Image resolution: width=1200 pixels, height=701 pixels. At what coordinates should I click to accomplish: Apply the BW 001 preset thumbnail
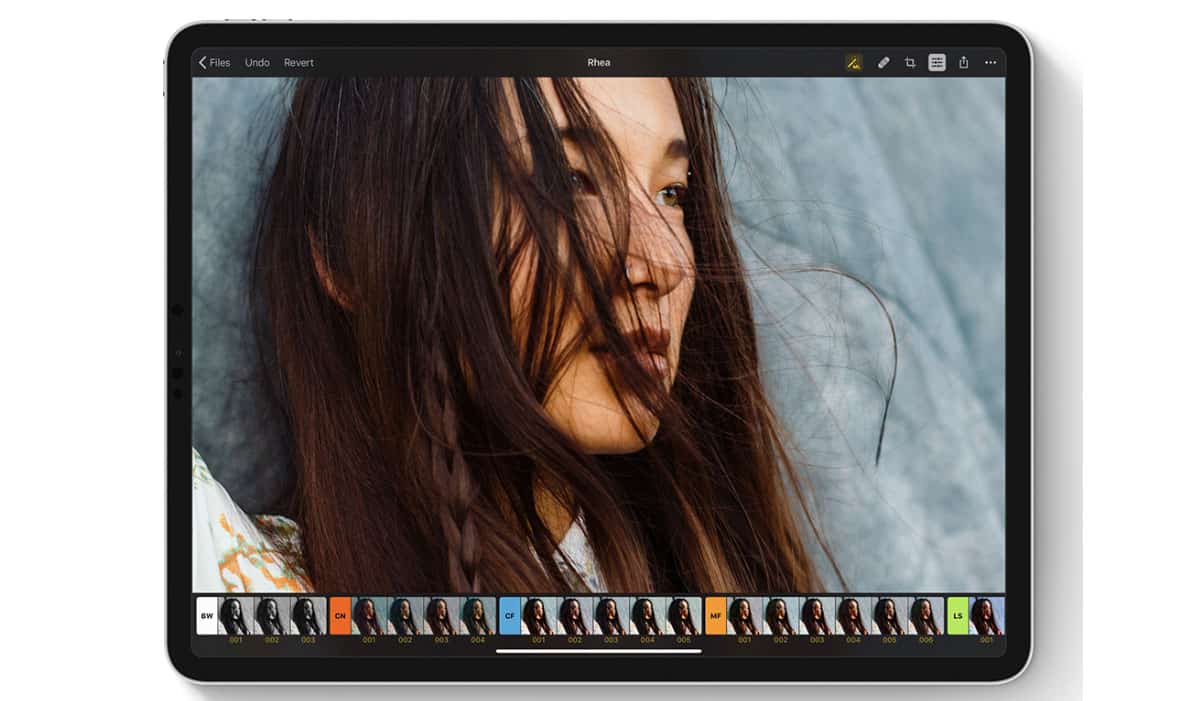pos(236,616)
